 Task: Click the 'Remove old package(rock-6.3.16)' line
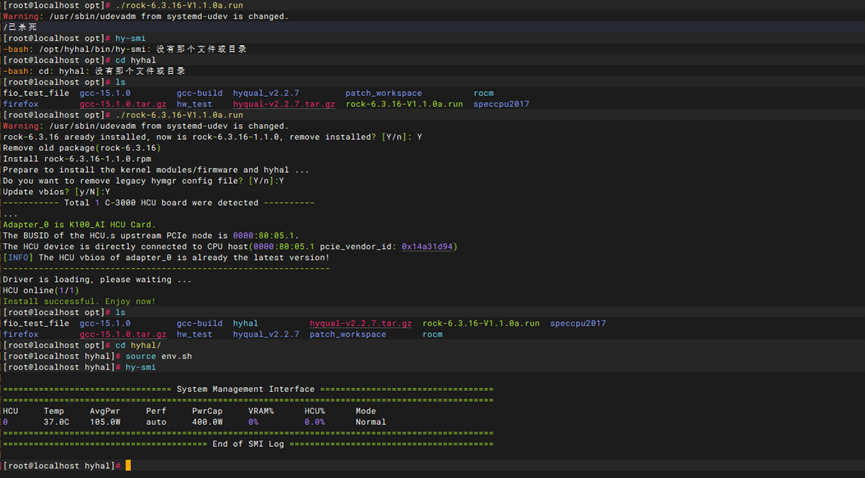point(81,147)
